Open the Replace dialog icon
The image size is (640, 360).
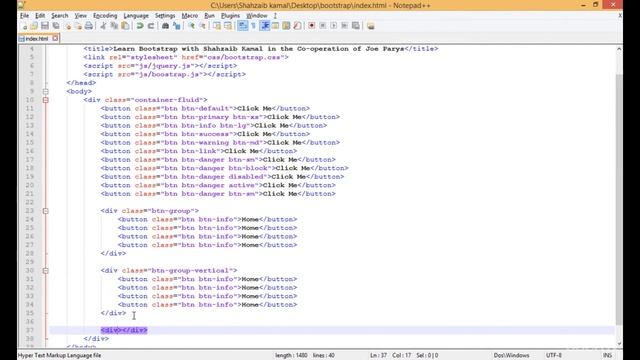[x=176, y=26]
